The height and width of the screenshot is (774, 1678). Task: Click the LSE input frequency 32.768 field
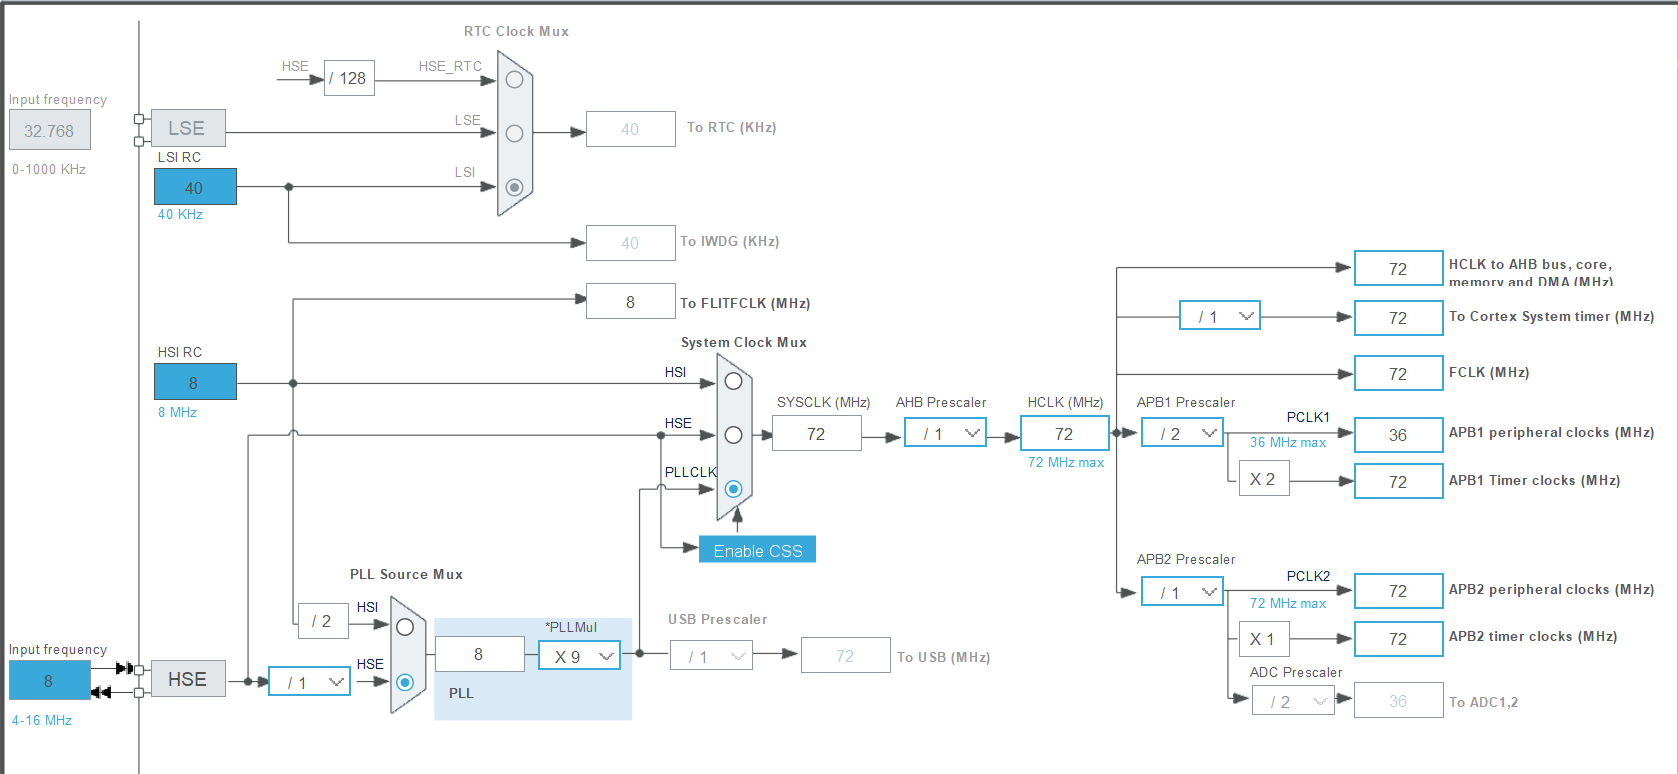(49, 130)
